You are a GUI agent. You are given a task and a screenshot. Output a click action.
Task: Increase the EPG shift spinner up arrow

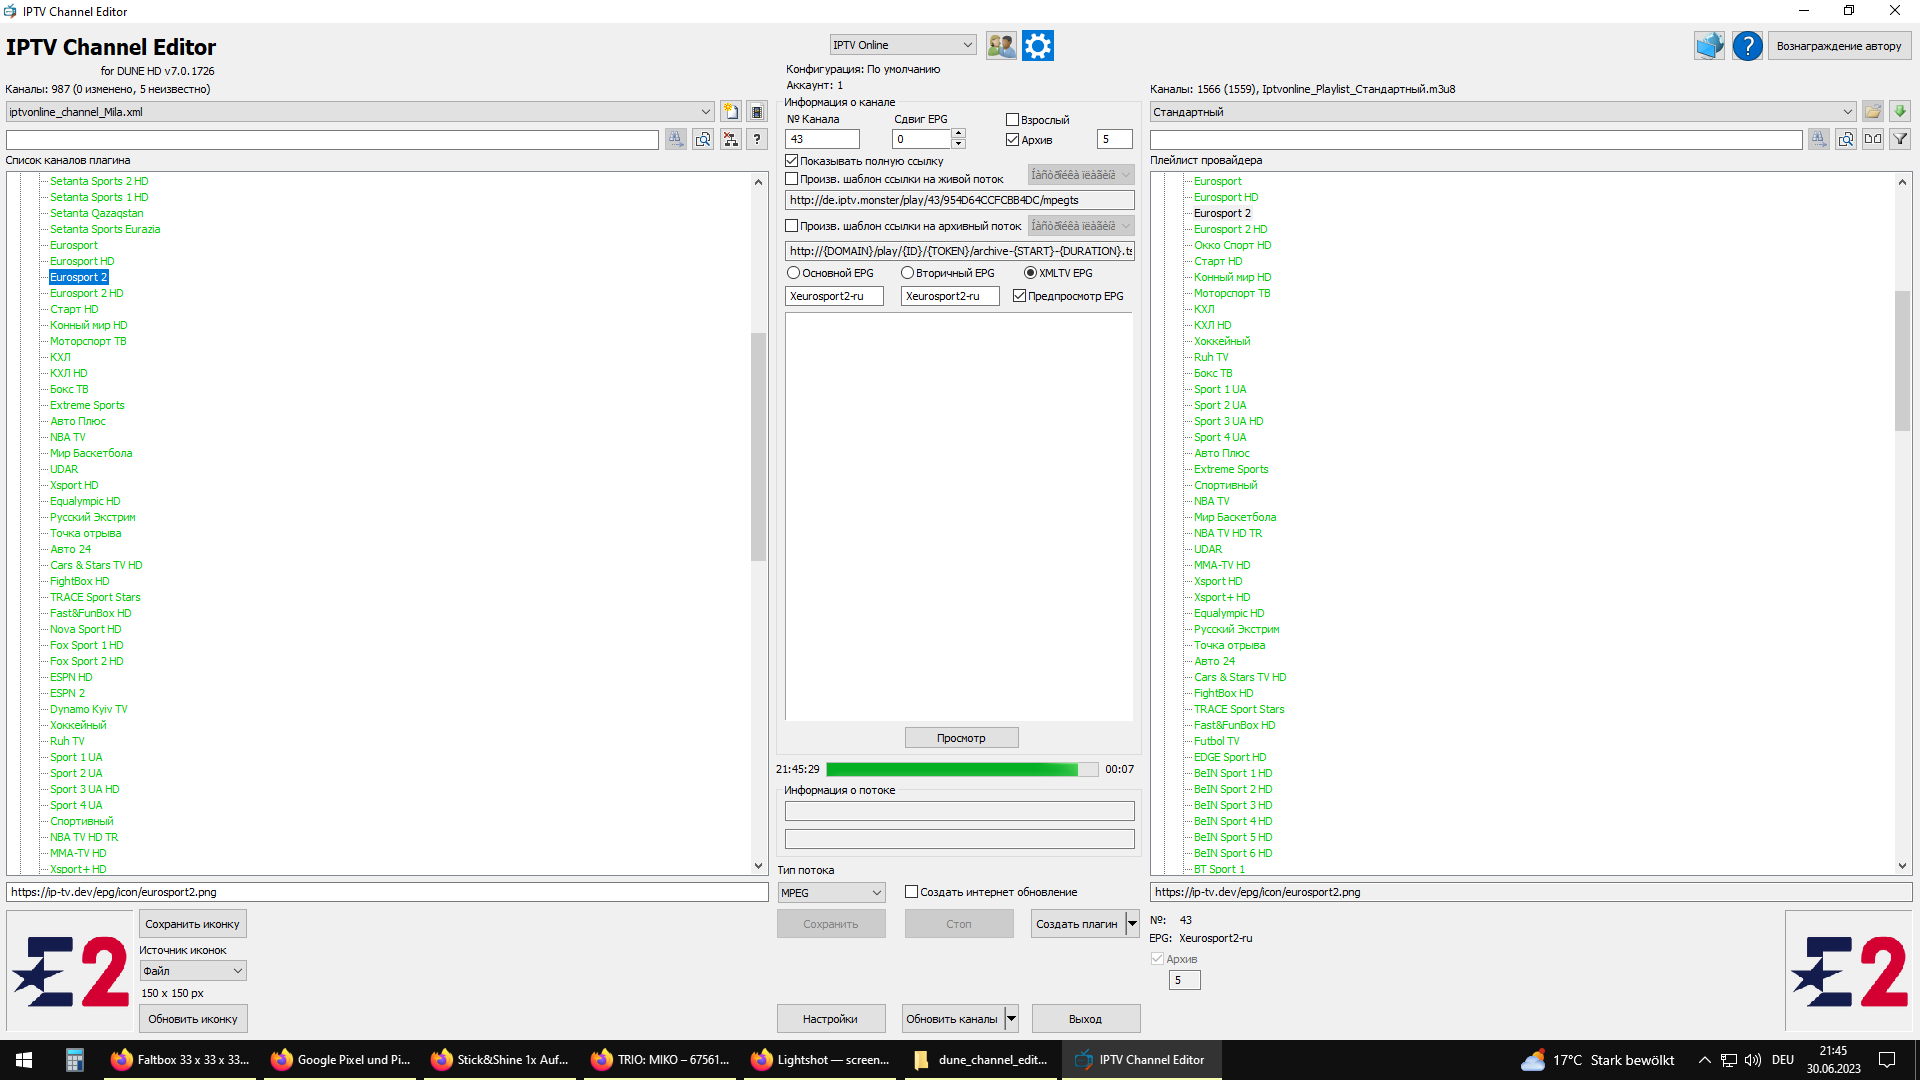click(x=958, y=134)
